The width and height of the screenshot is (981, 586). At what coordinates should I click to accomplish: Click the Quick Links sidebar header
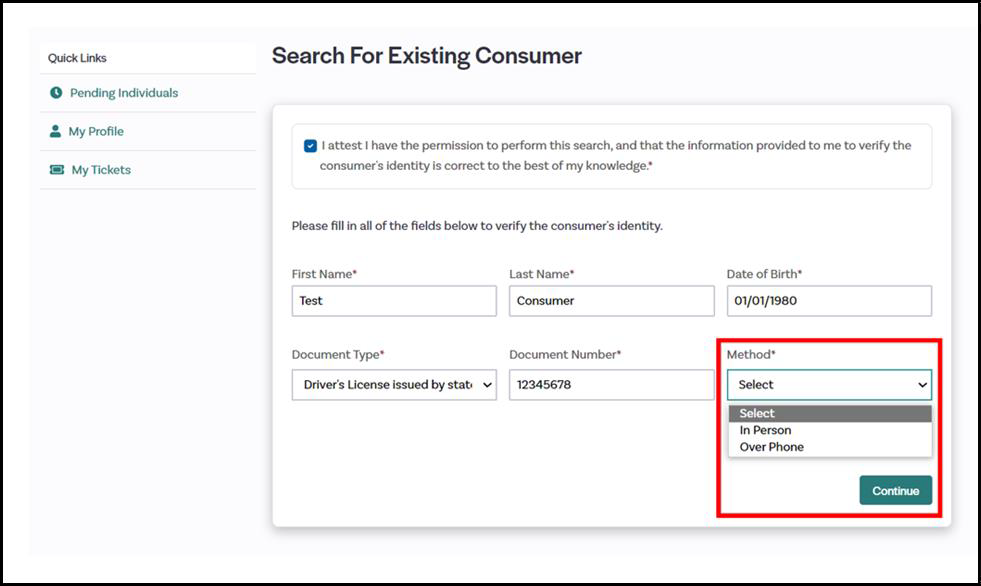tap(77, 58)
